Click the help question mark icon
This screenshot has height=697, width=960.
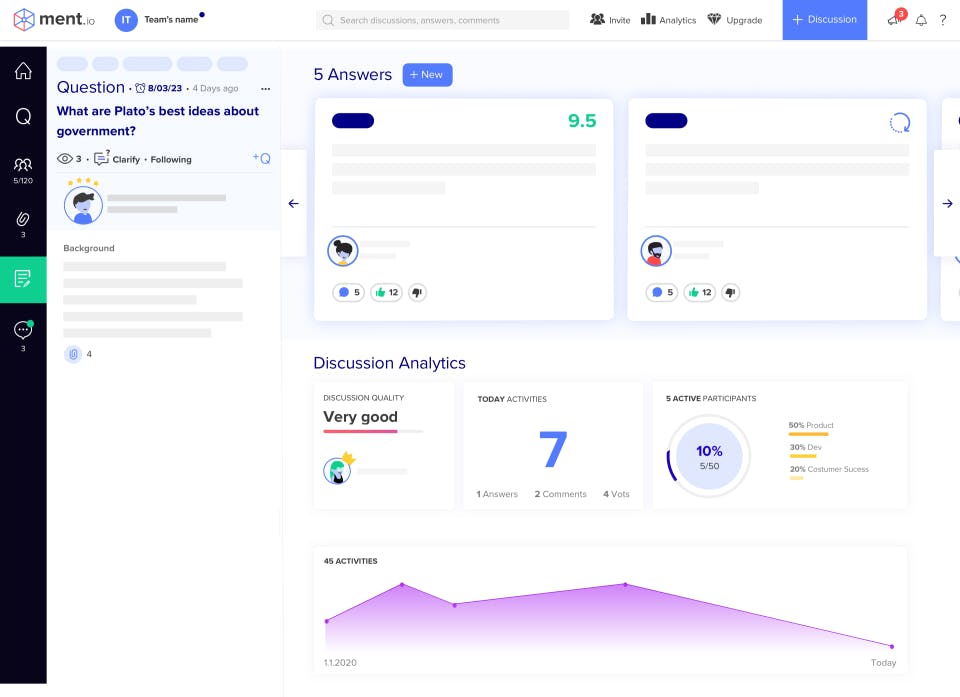[943, 20]
